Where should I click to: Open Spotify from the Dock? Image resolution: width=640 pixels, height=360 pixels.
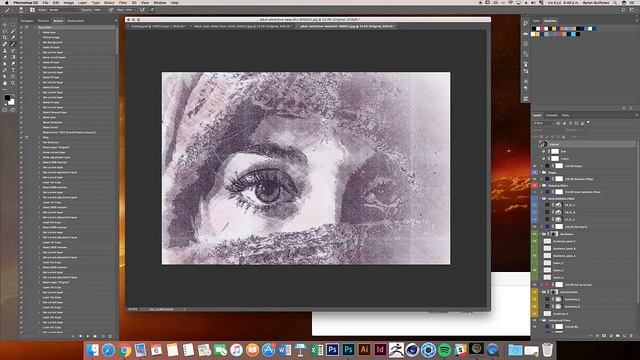(444, 350)
